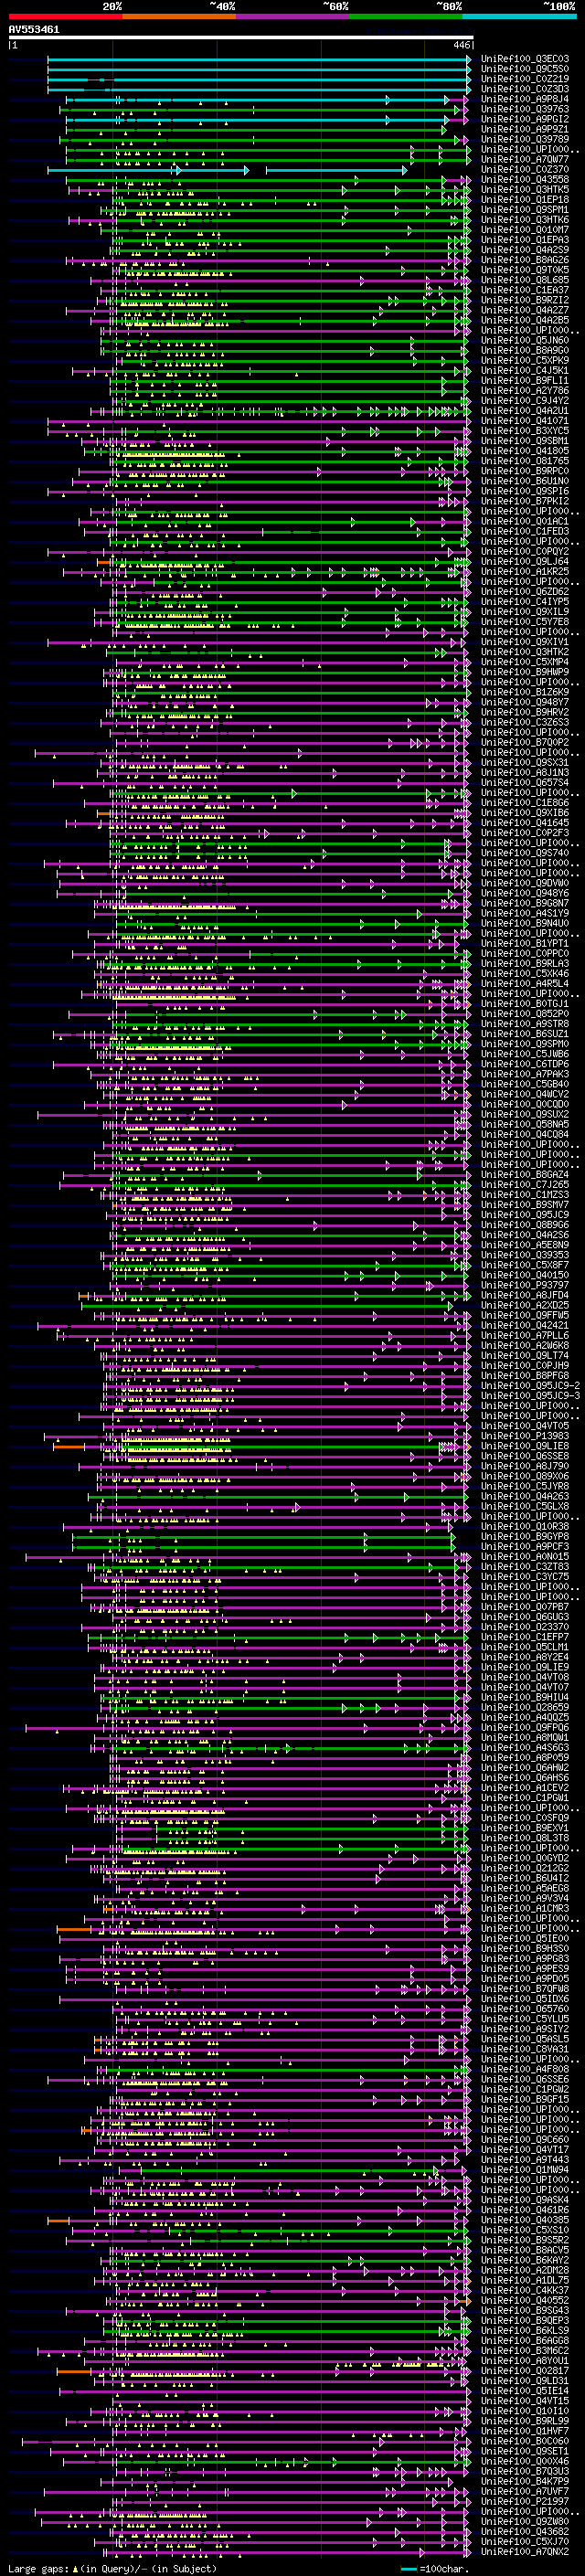The width and height of the screenshot is (585, 2576).
Task: Select hit UniRef100_B6U1N0
Action: pos(525,481)
